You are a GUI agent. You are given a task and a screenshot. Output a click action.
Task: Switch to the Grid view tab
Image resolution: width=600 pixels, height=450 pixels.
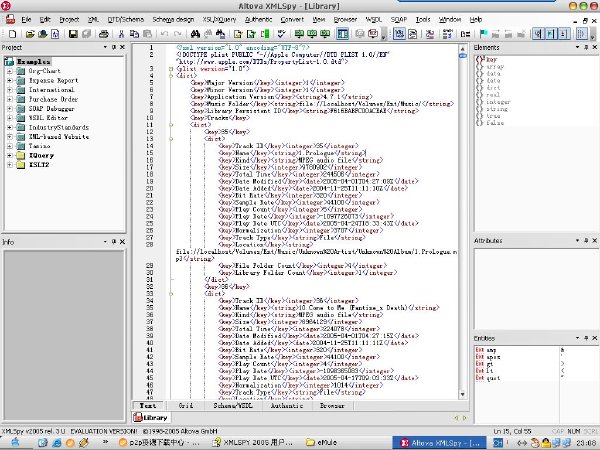click(186, 406)
